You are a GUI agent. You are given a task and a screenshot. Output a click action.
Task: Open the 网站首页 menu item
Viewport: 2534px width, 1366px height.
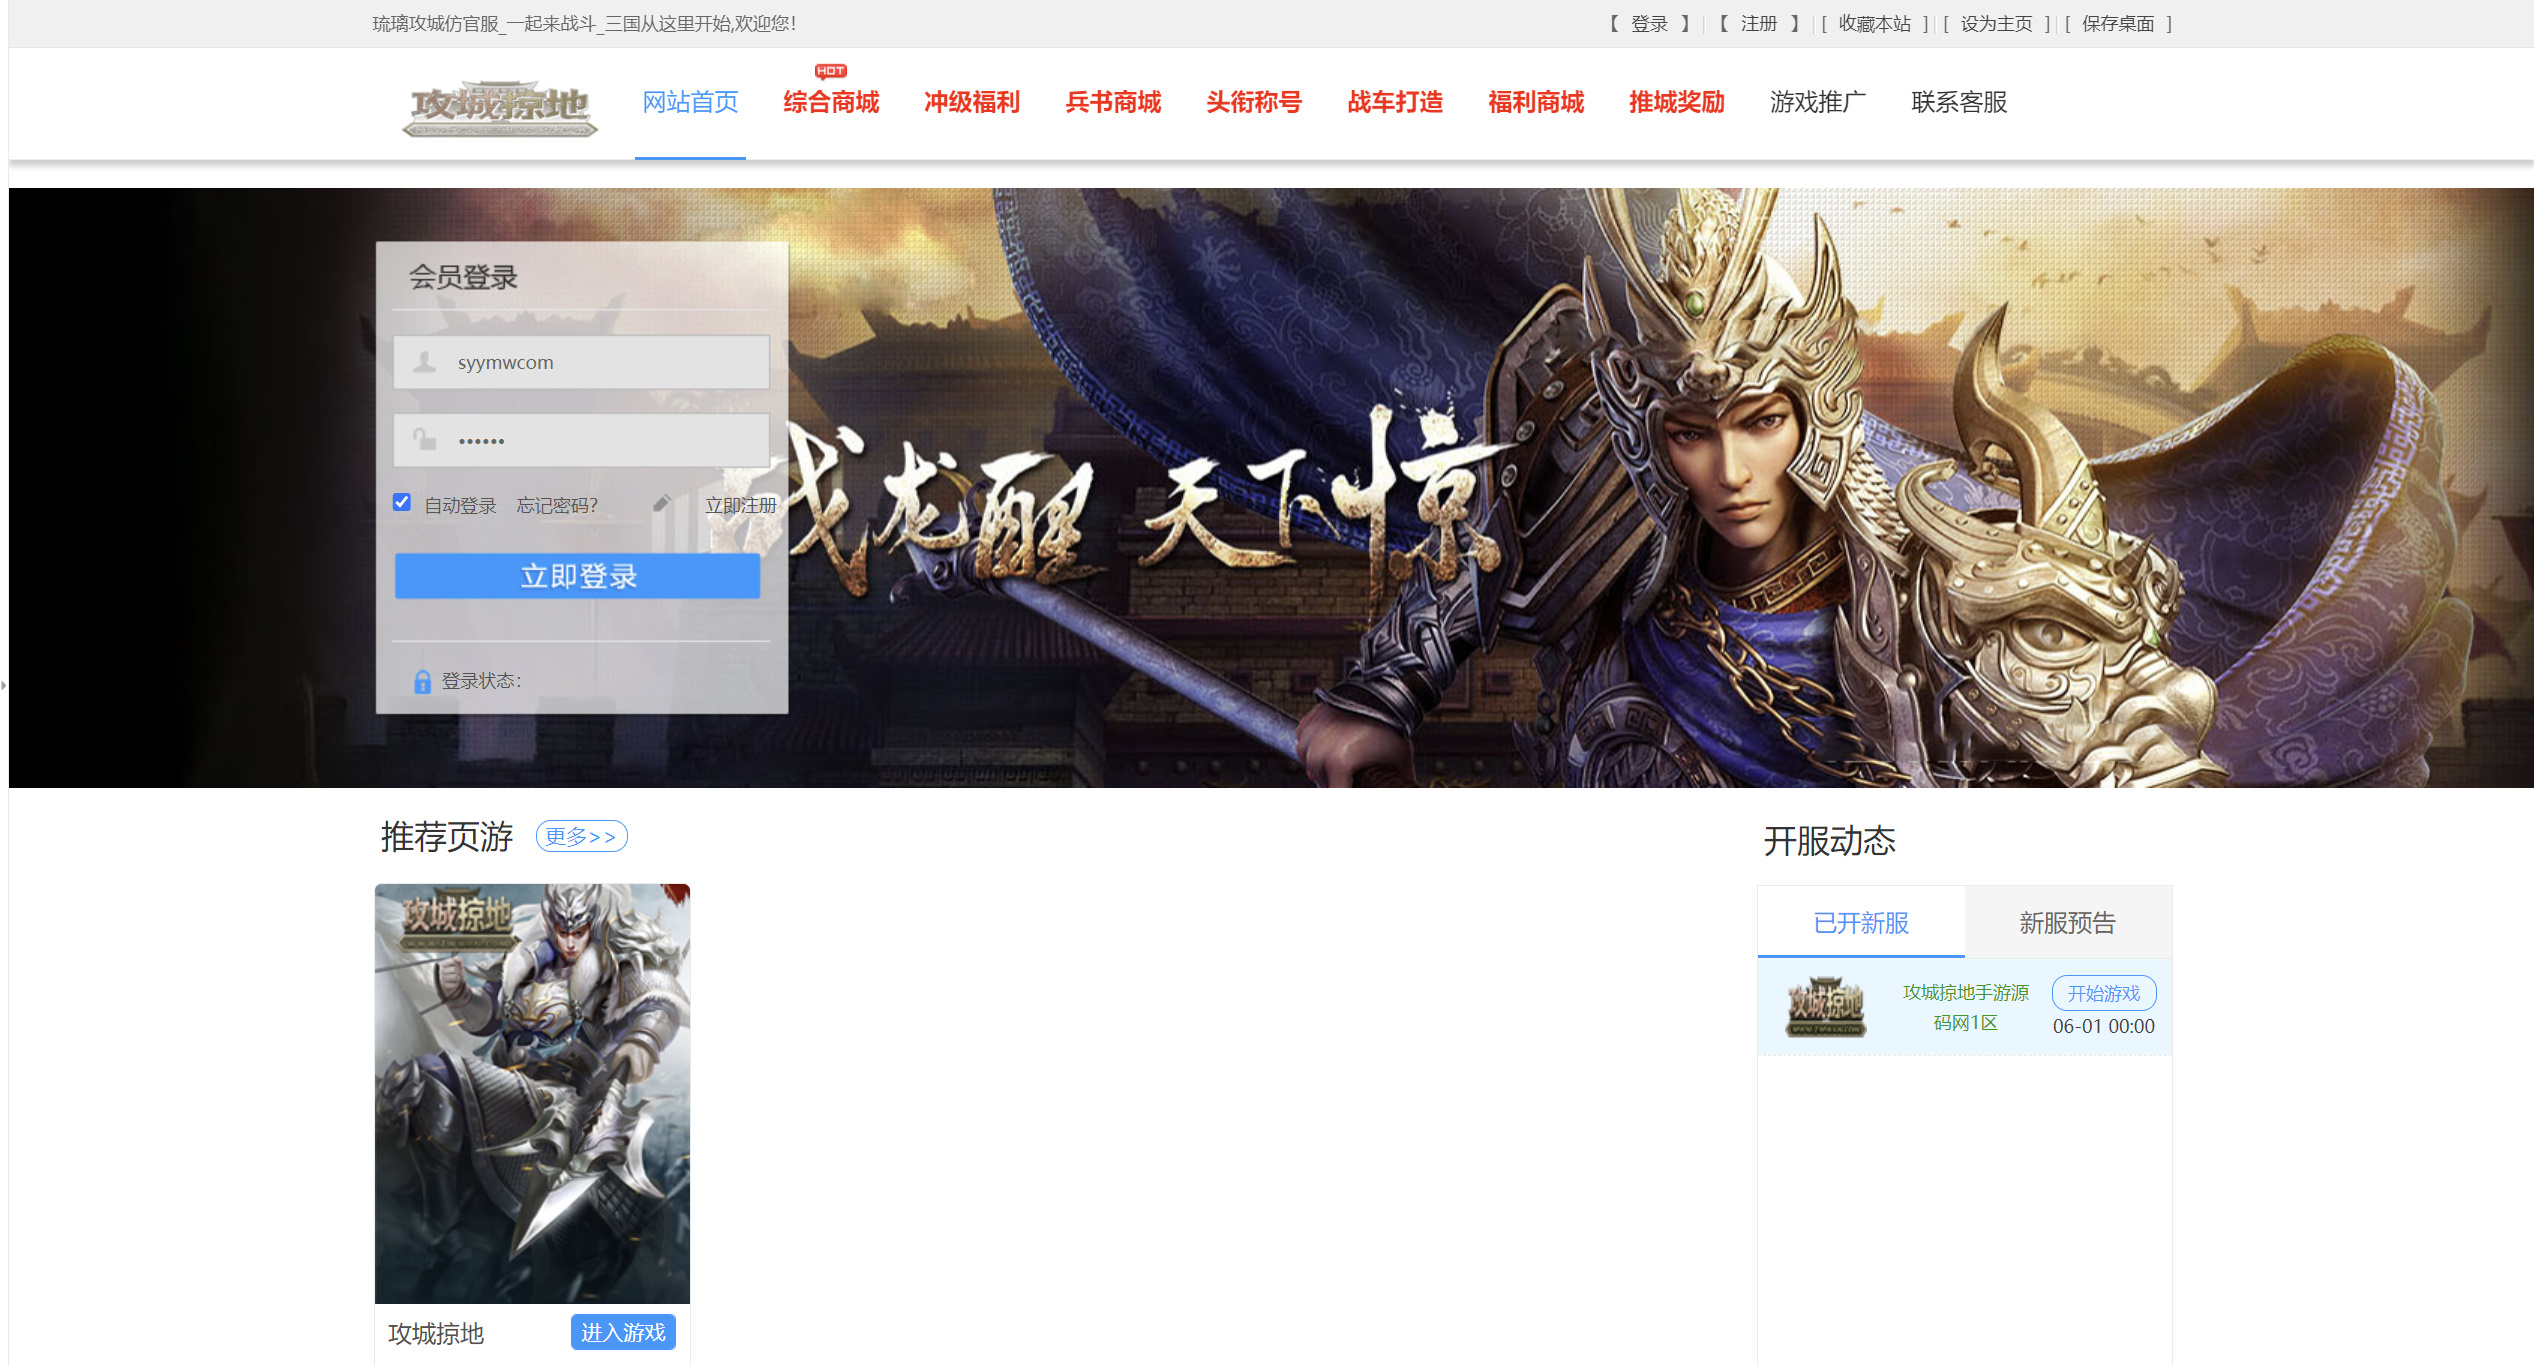point(690,102)
